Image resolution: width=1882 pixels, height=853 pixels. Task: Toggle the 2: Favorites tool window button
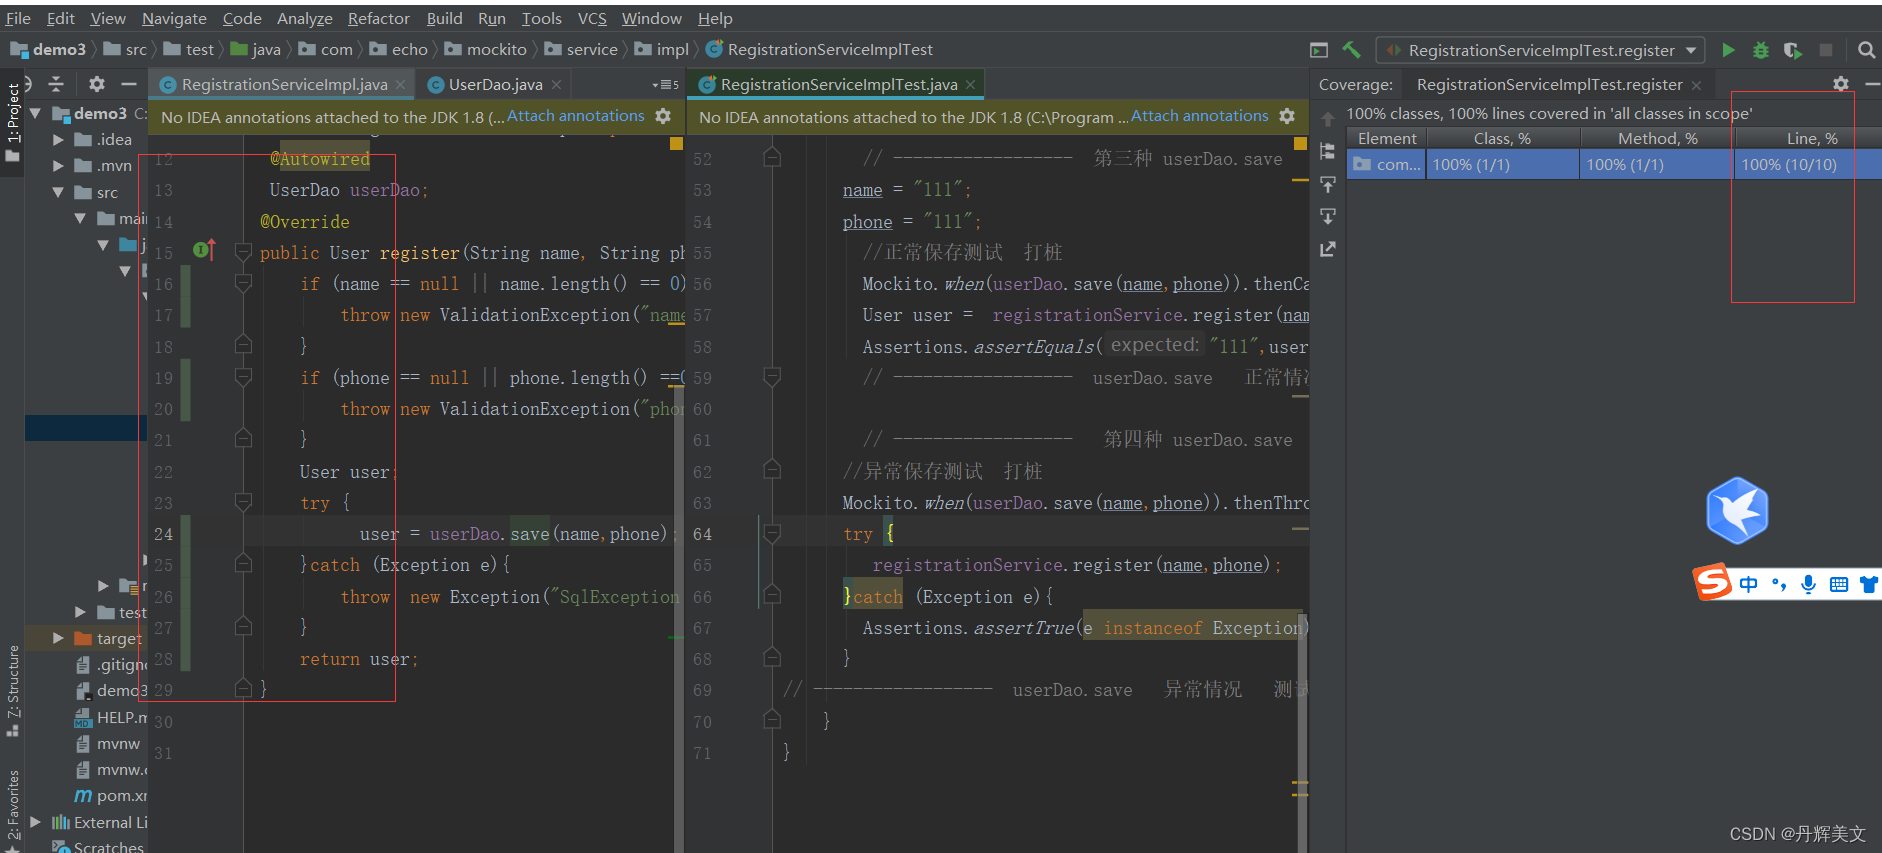(x=13, y=805)
